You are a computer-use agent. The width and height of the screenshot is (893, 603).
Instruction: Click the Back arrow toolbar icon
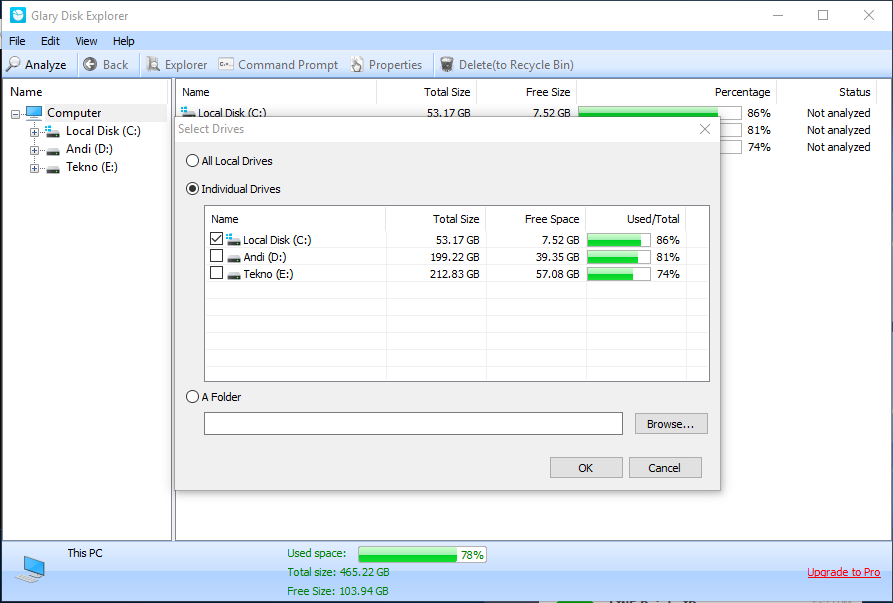(90, 65)
